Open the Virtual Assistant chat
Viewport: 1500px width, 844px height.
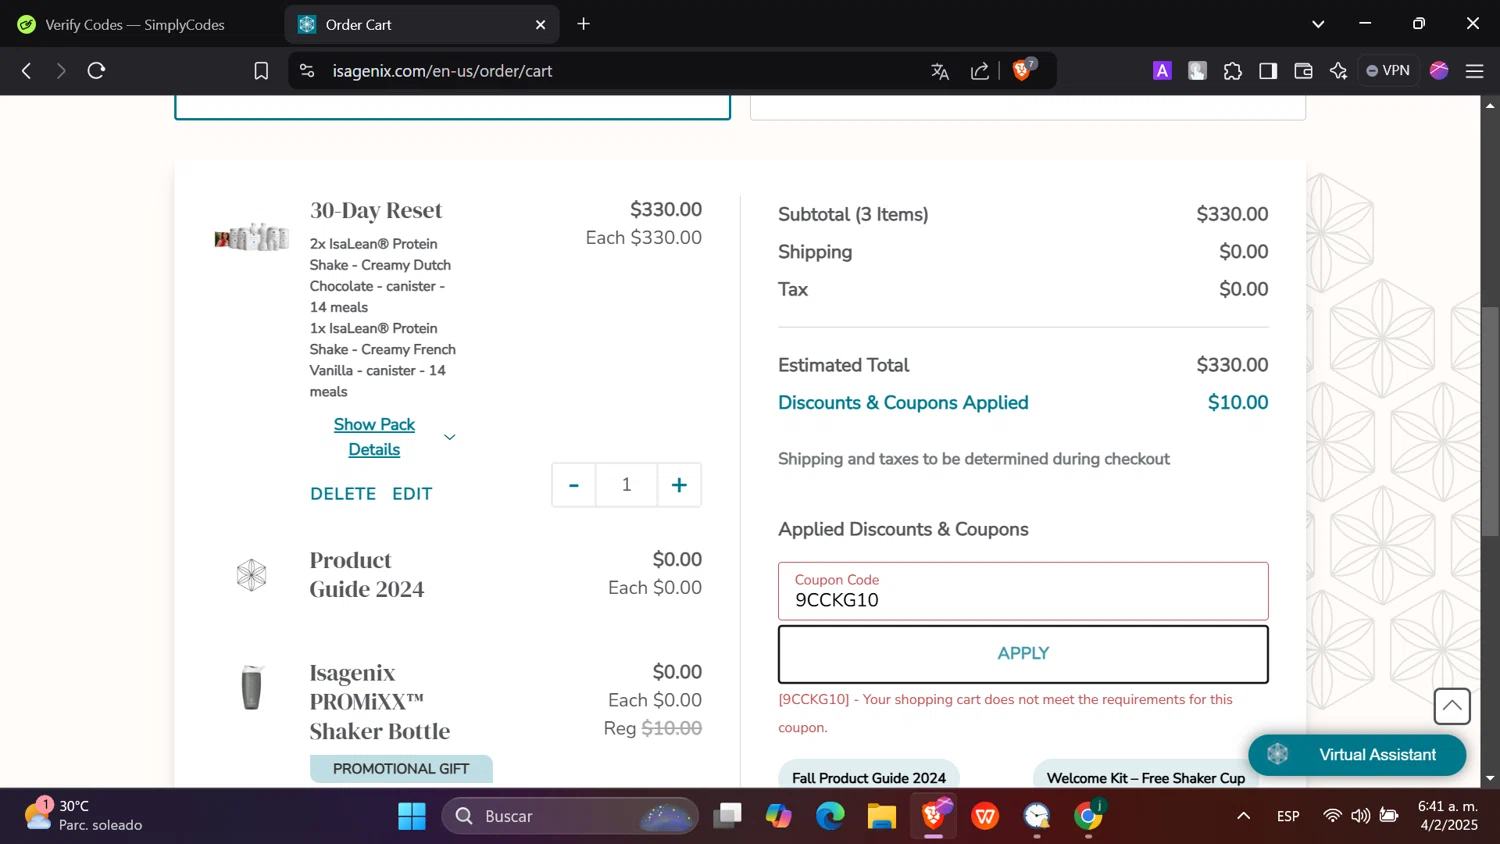(1357, 755)
